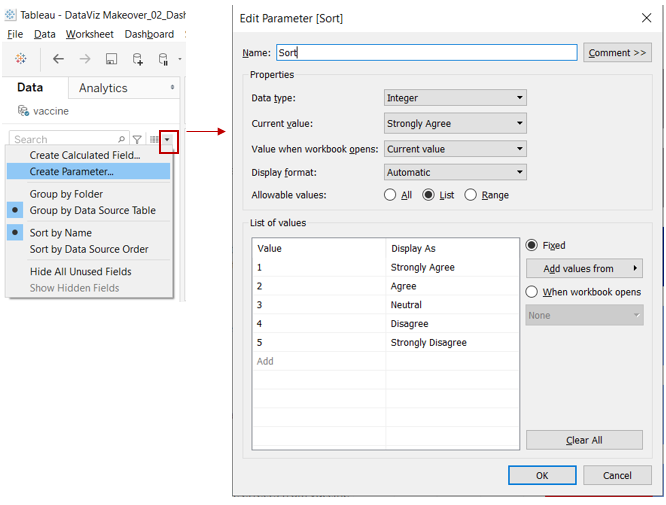Click the New Data Source icon
This screenshot has width=666, height=505.
pos(137,59)
